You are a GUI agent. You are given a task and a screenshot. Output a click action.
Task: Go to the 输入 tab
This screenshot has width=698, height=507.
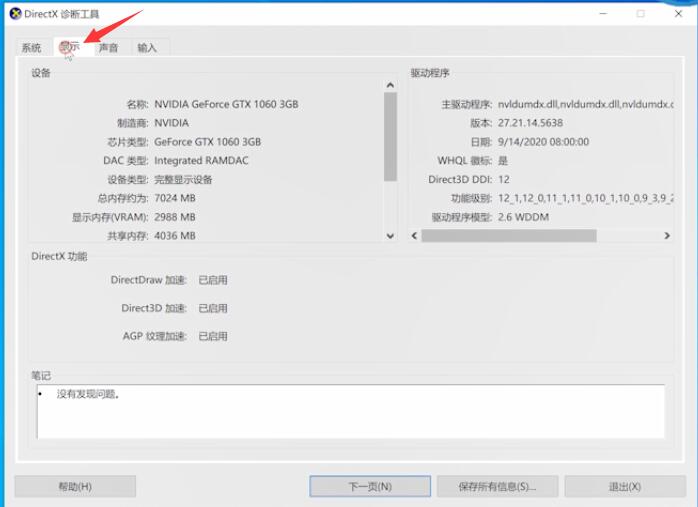click(147, 48)
